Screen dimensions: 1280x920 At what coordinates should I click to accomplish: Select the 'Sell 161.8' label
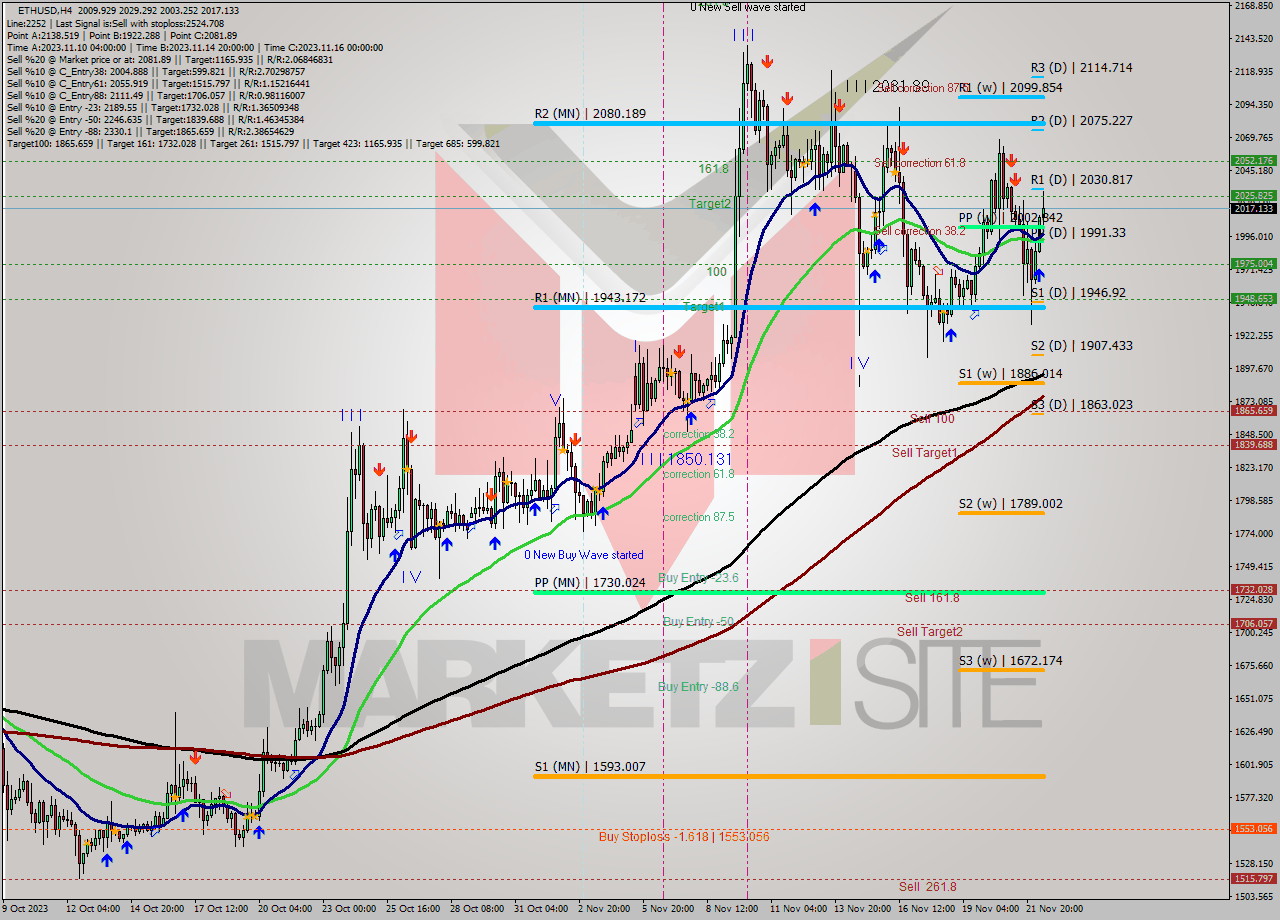click(x=932, y=598)
